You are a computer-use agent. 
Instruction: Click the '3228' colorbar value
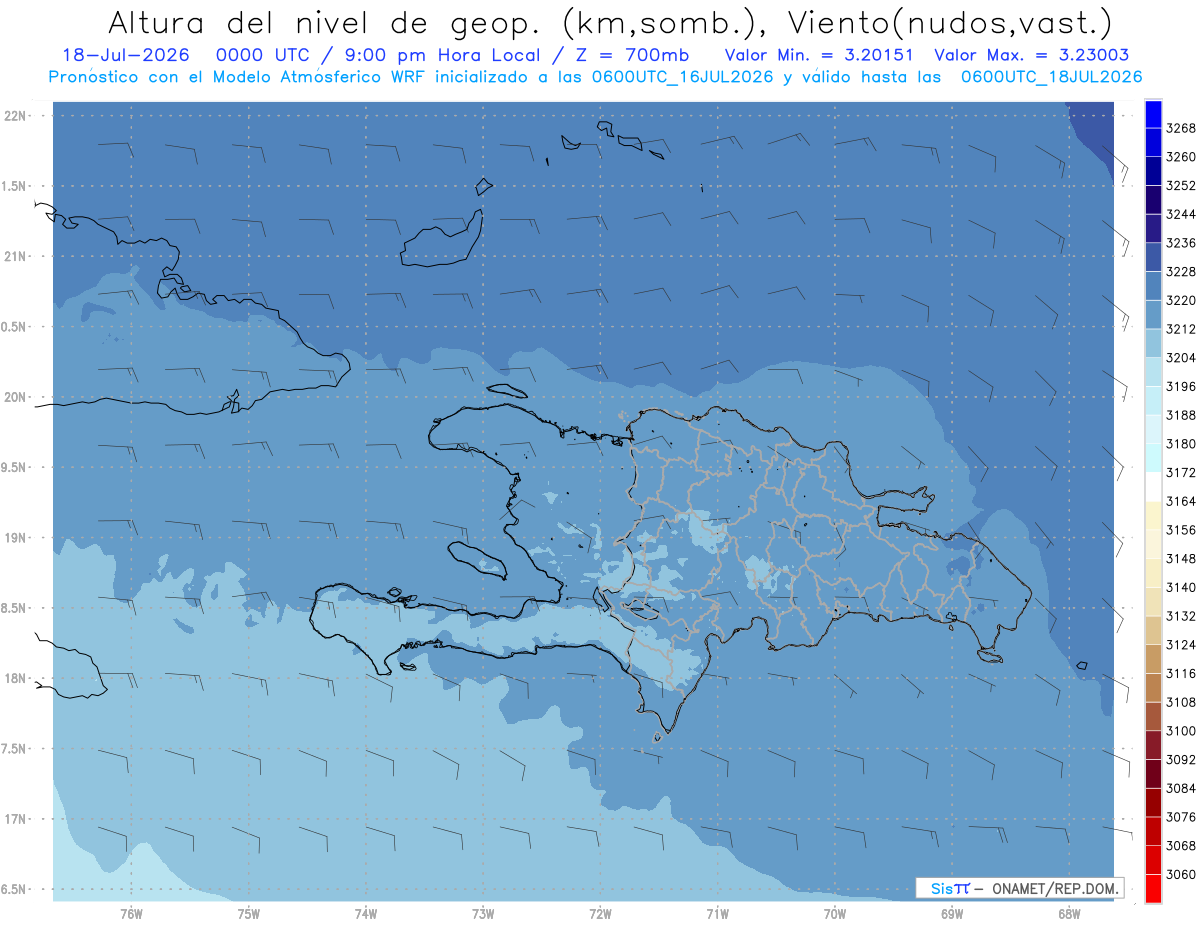coord(1181,271)
